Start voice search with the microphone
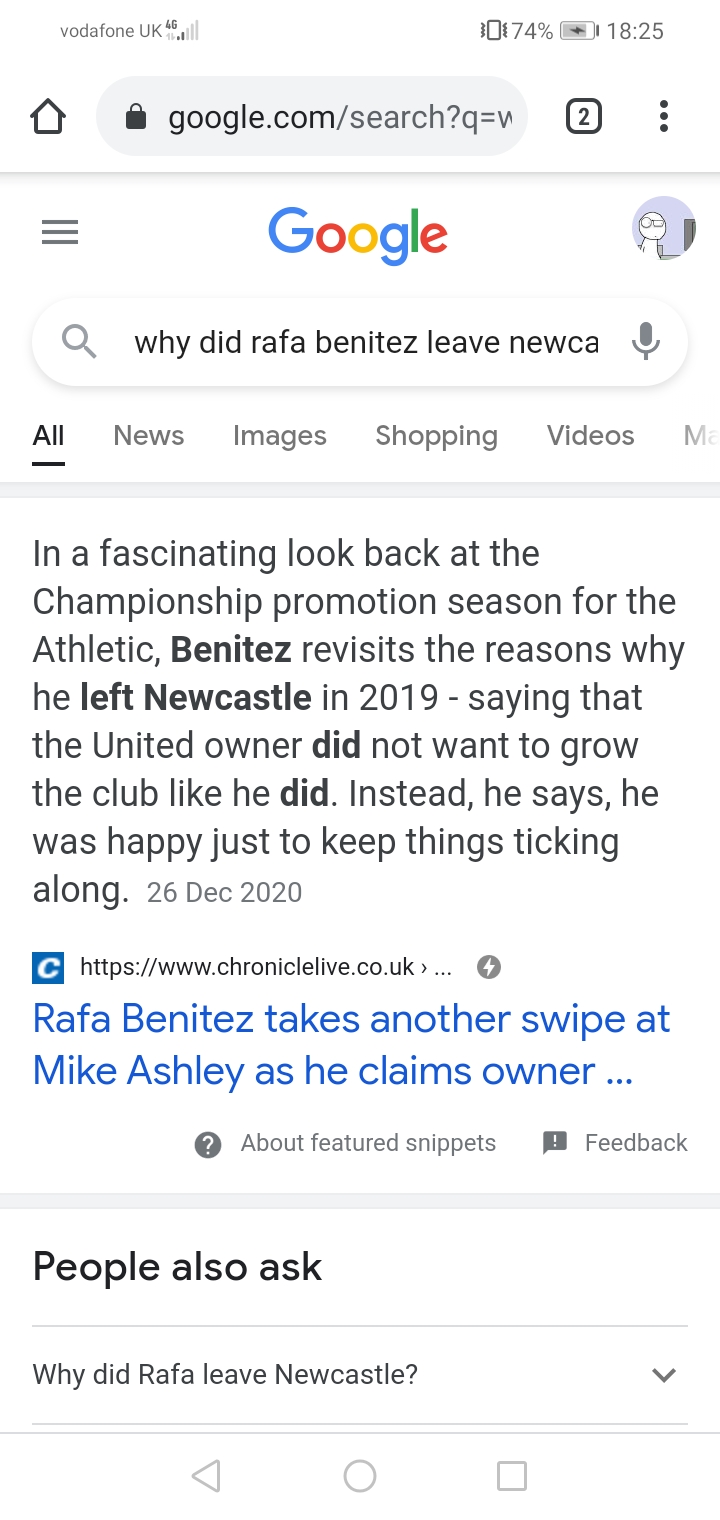Viewport: 720px width, 1520px height. [x=646, y=342]
